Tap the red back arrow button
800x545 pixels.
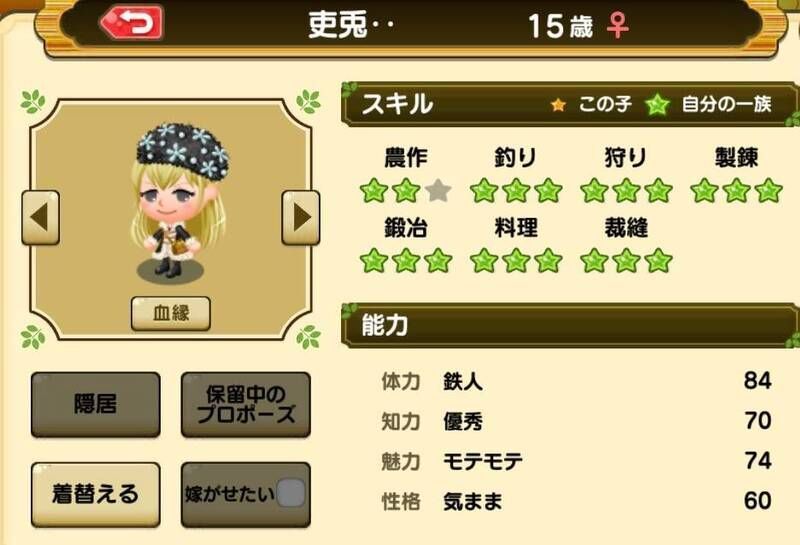tap(132, 22)
